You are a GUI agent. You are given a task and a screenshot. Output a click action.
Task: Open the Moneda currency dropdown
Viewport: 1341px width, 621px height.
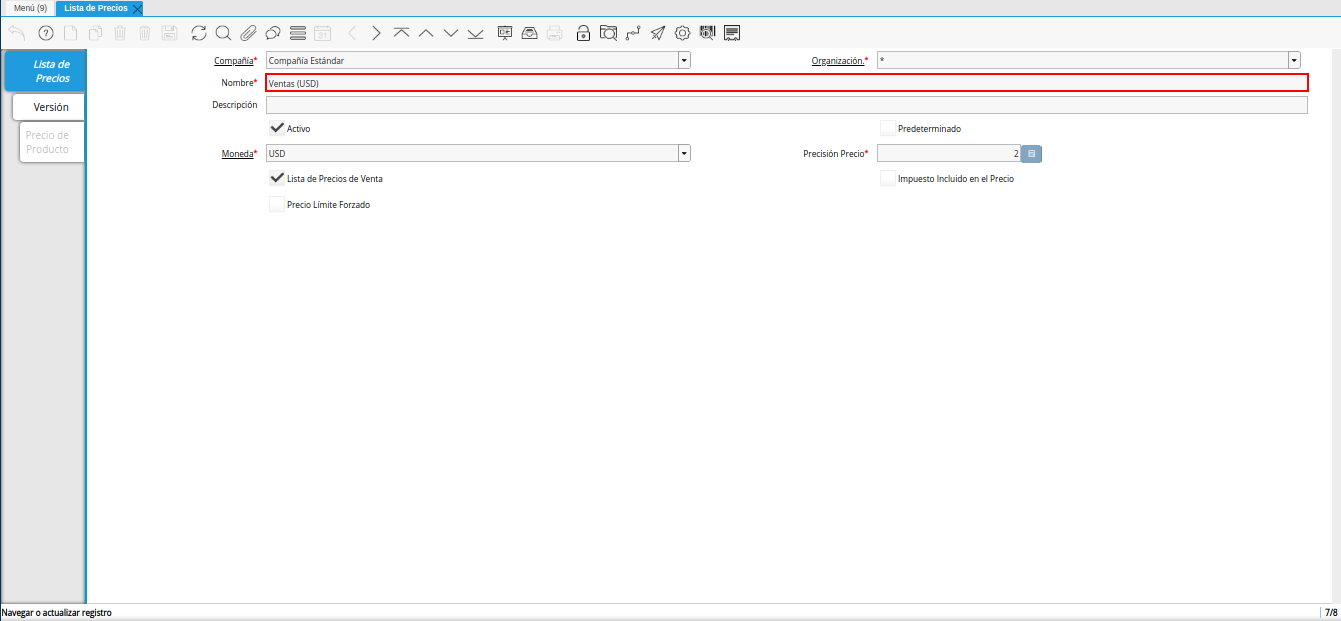click(x=684, y=154)
